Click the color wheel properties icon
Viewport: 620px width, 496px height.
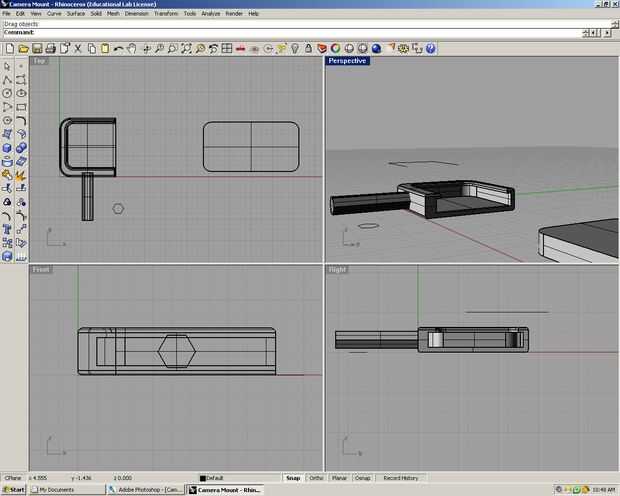point(335,49)
